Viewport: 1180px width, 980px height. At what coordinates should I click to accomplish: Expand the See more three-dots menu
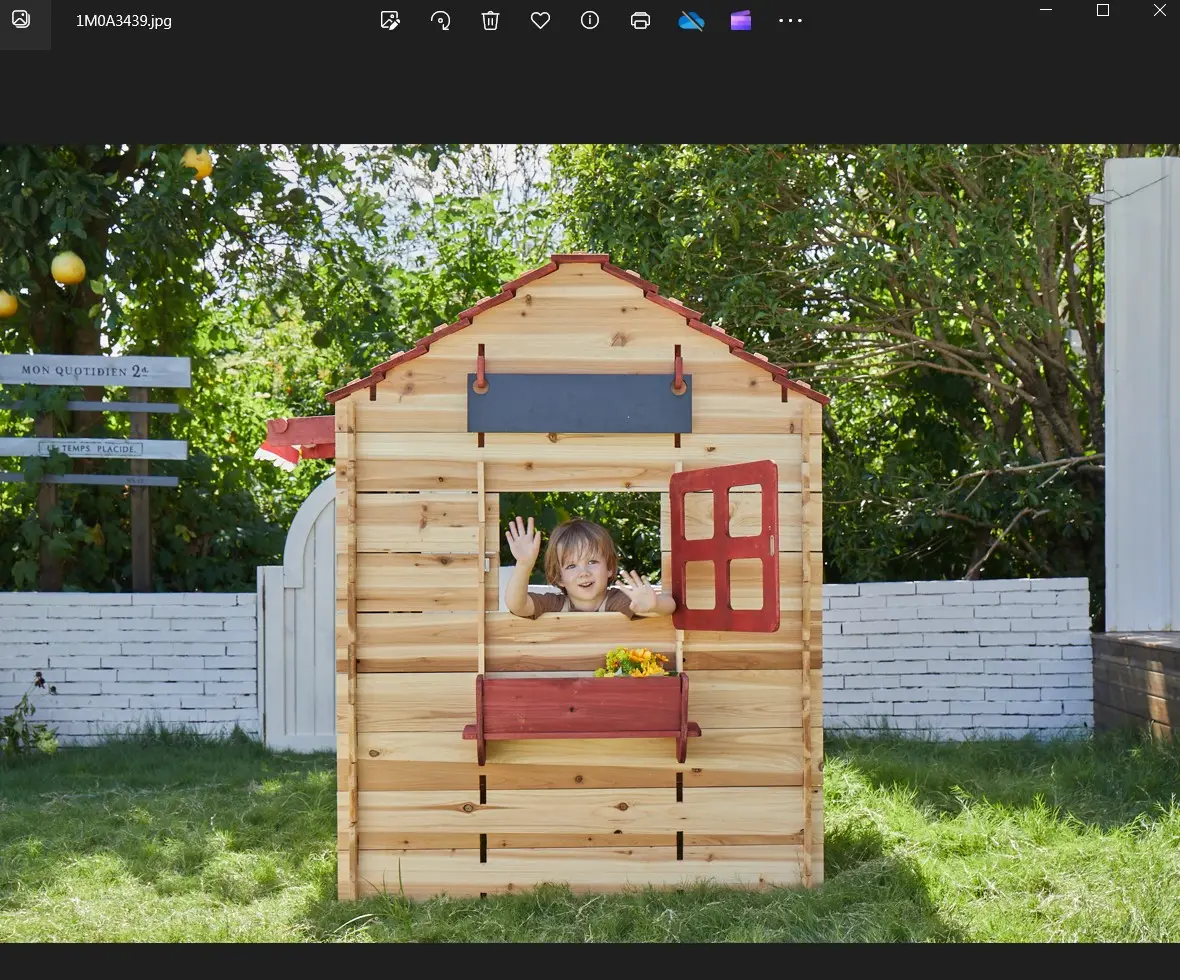[790, 20]
